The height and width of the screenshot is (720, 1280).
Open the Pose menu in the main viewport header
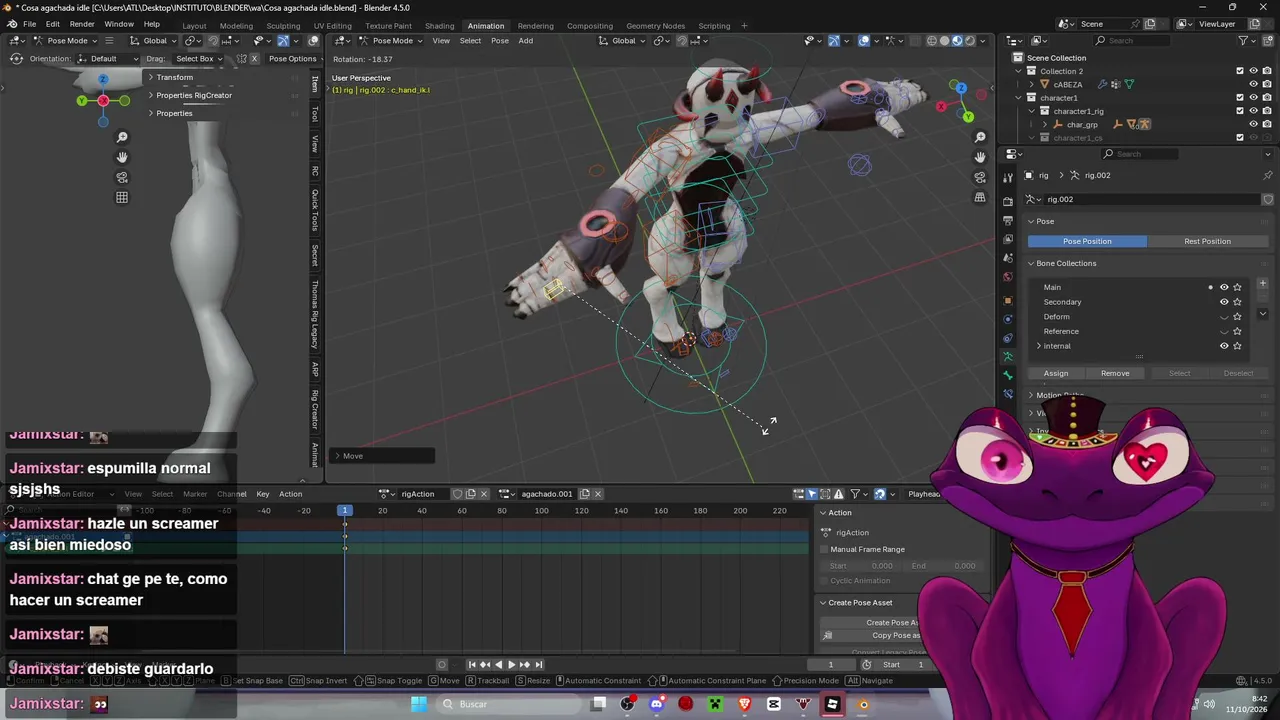click(500, 40)
